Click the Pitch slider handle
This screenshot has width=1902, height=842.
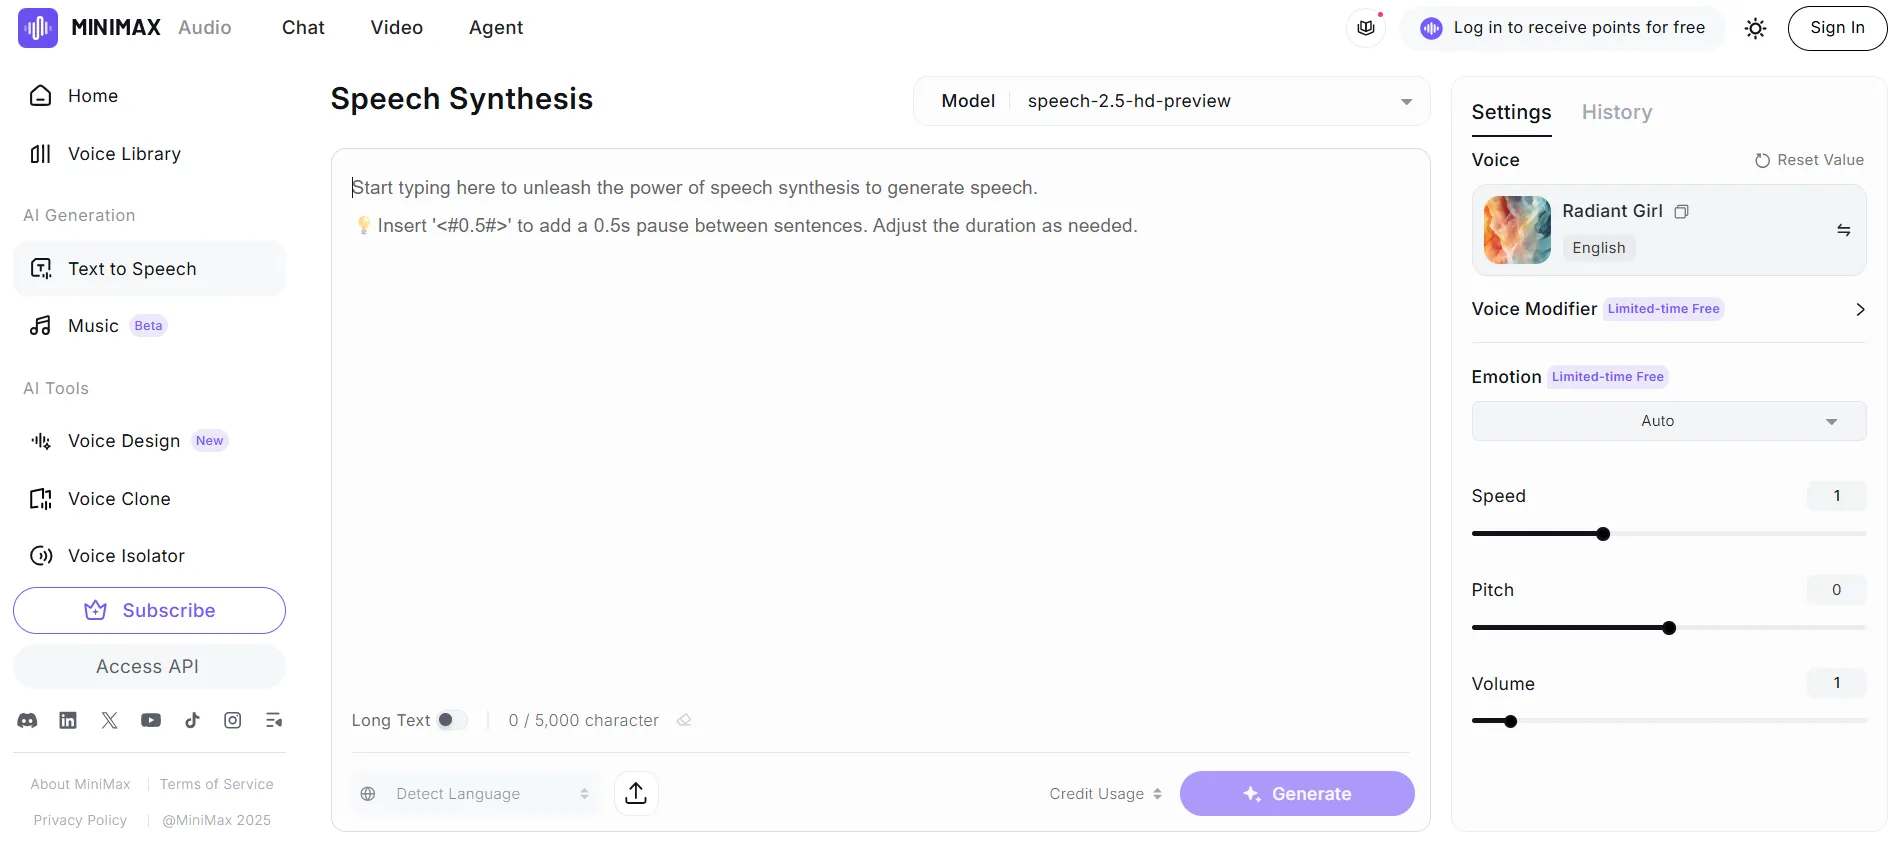tap(1669, 628)
